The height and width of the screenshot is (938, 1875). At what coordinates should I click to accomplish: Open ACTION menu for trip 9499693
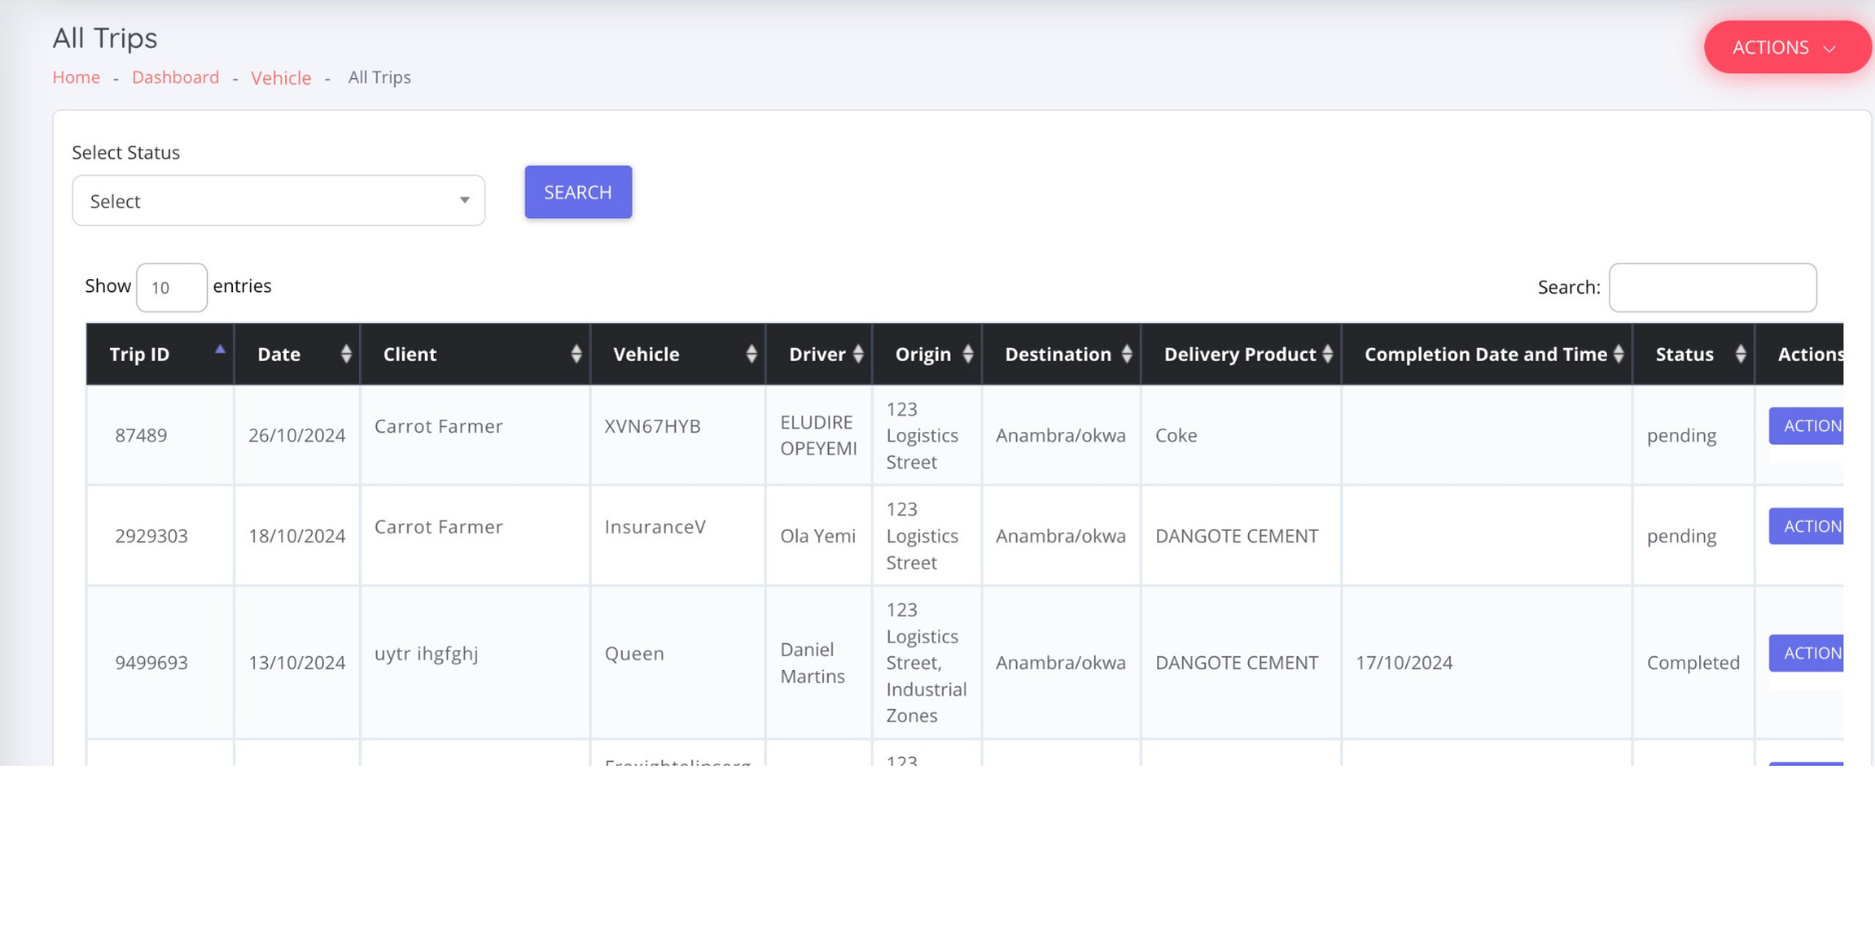click(x=1807, y=653)
